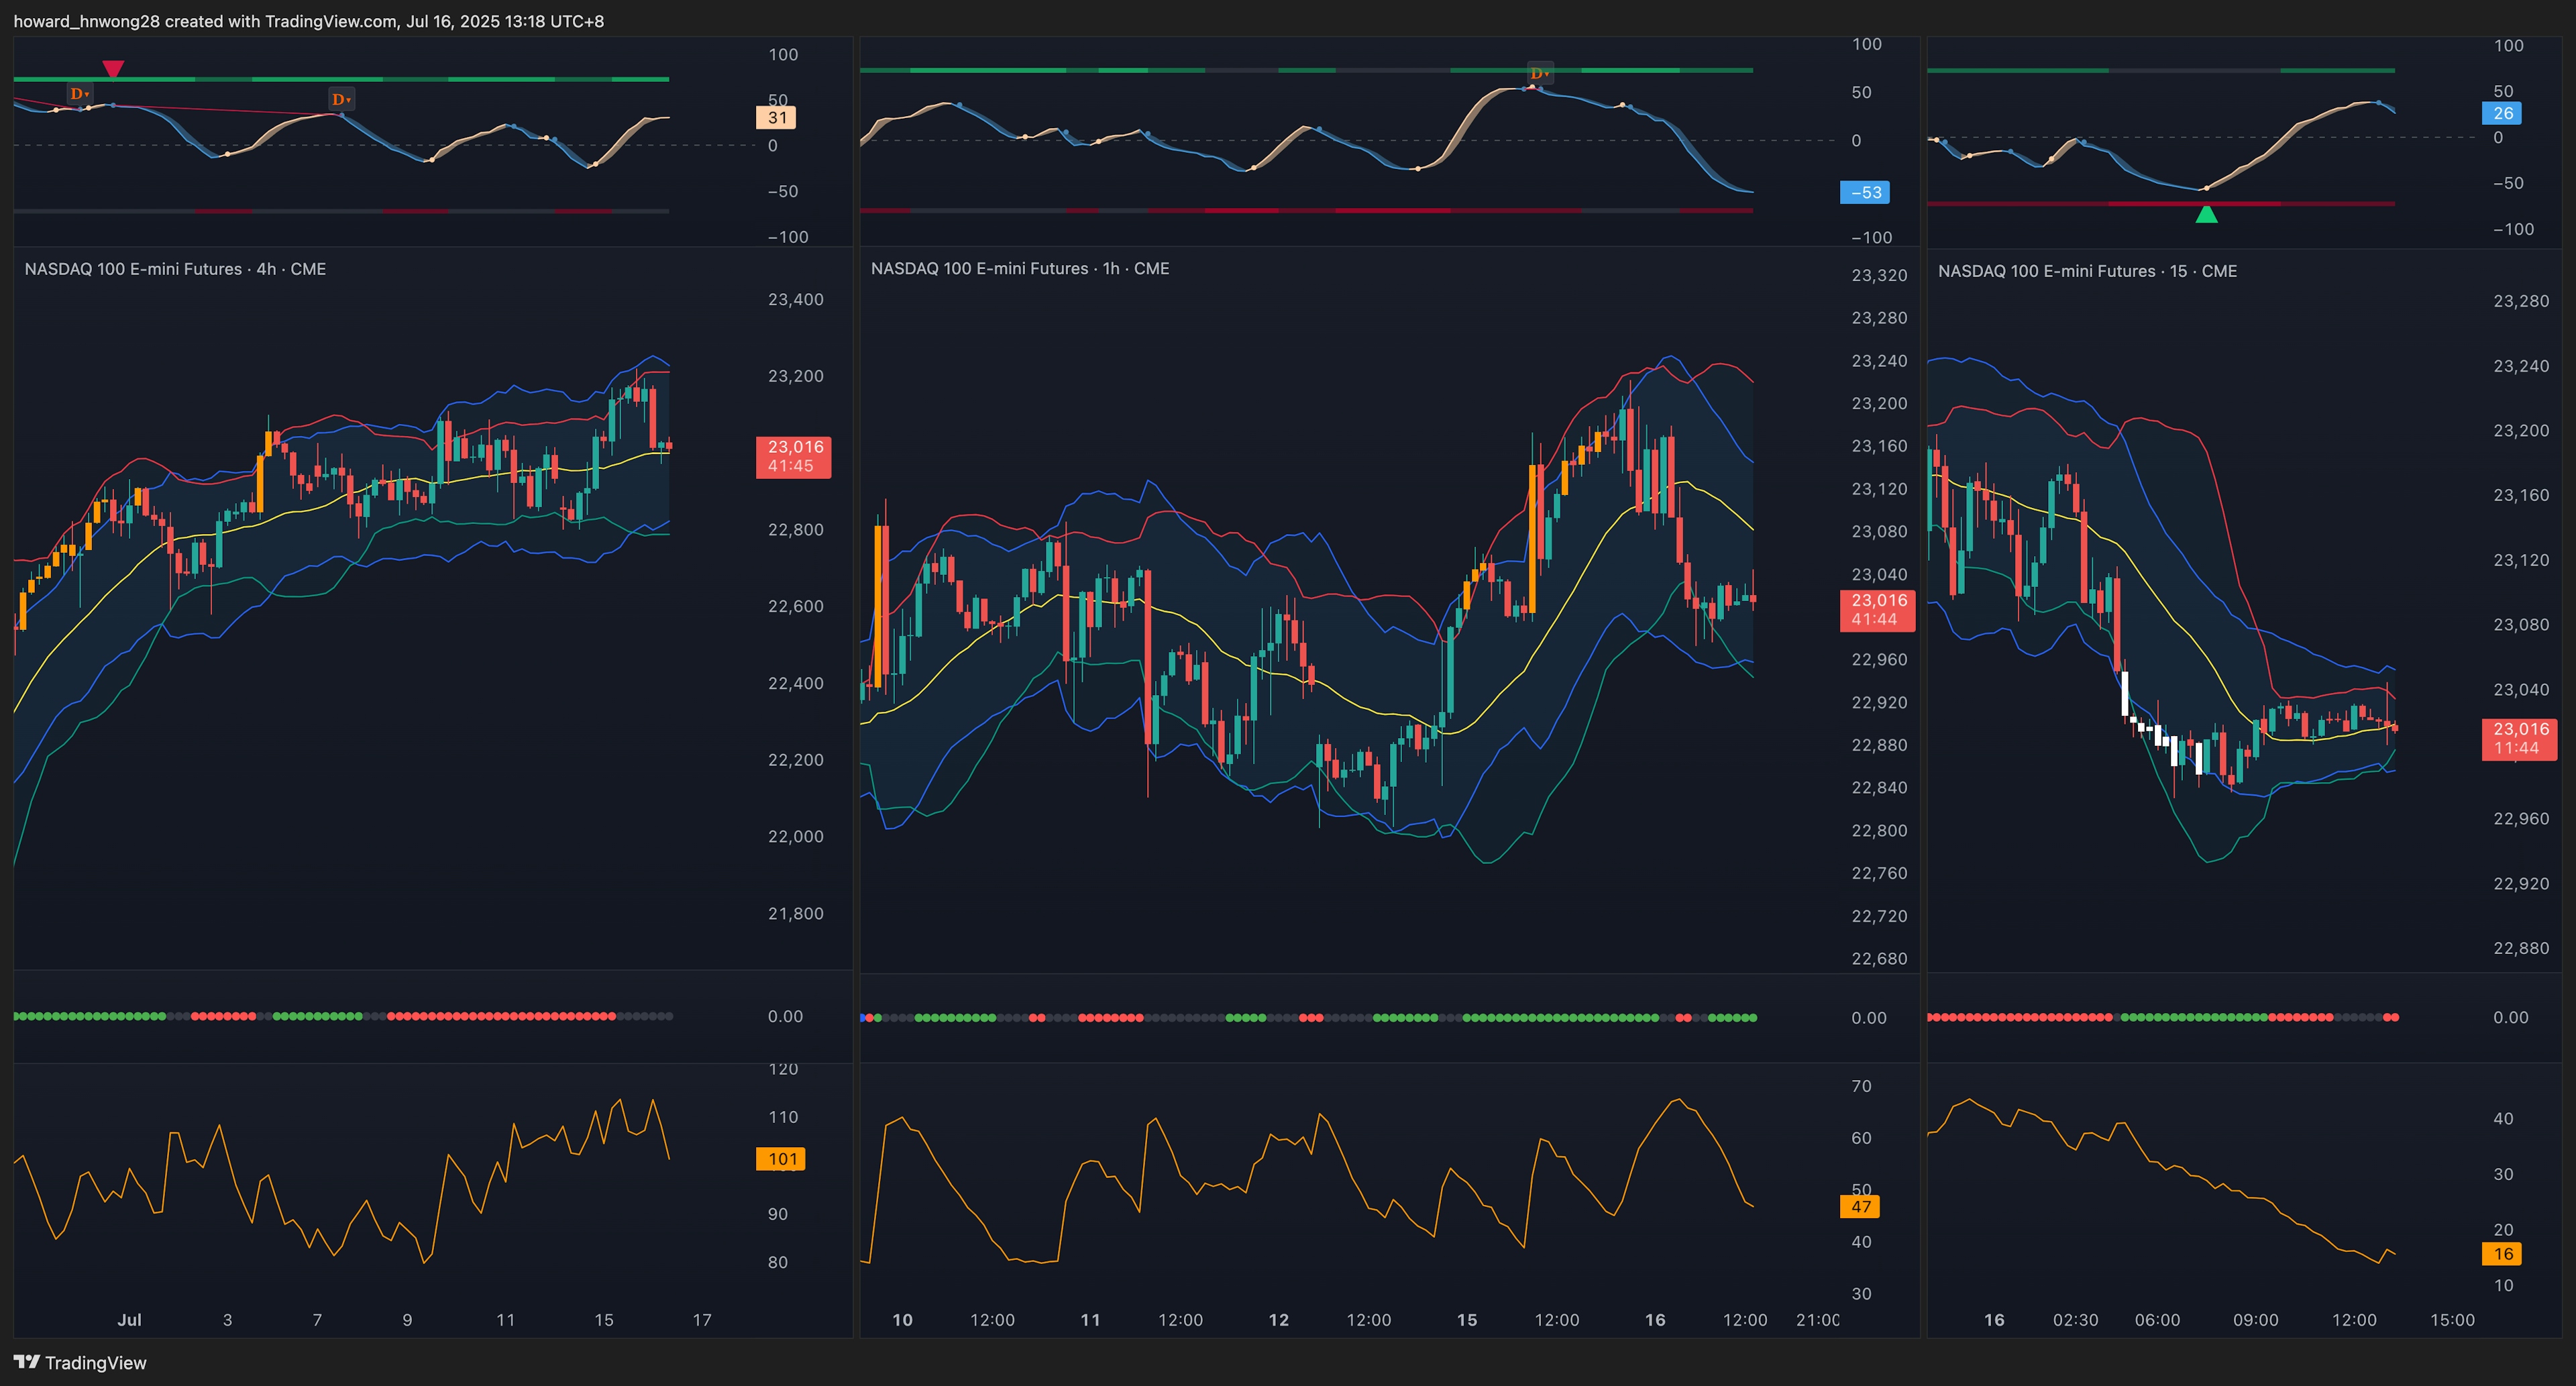Click the 22,000 level on the 4h price scale

tap(795, 836)
